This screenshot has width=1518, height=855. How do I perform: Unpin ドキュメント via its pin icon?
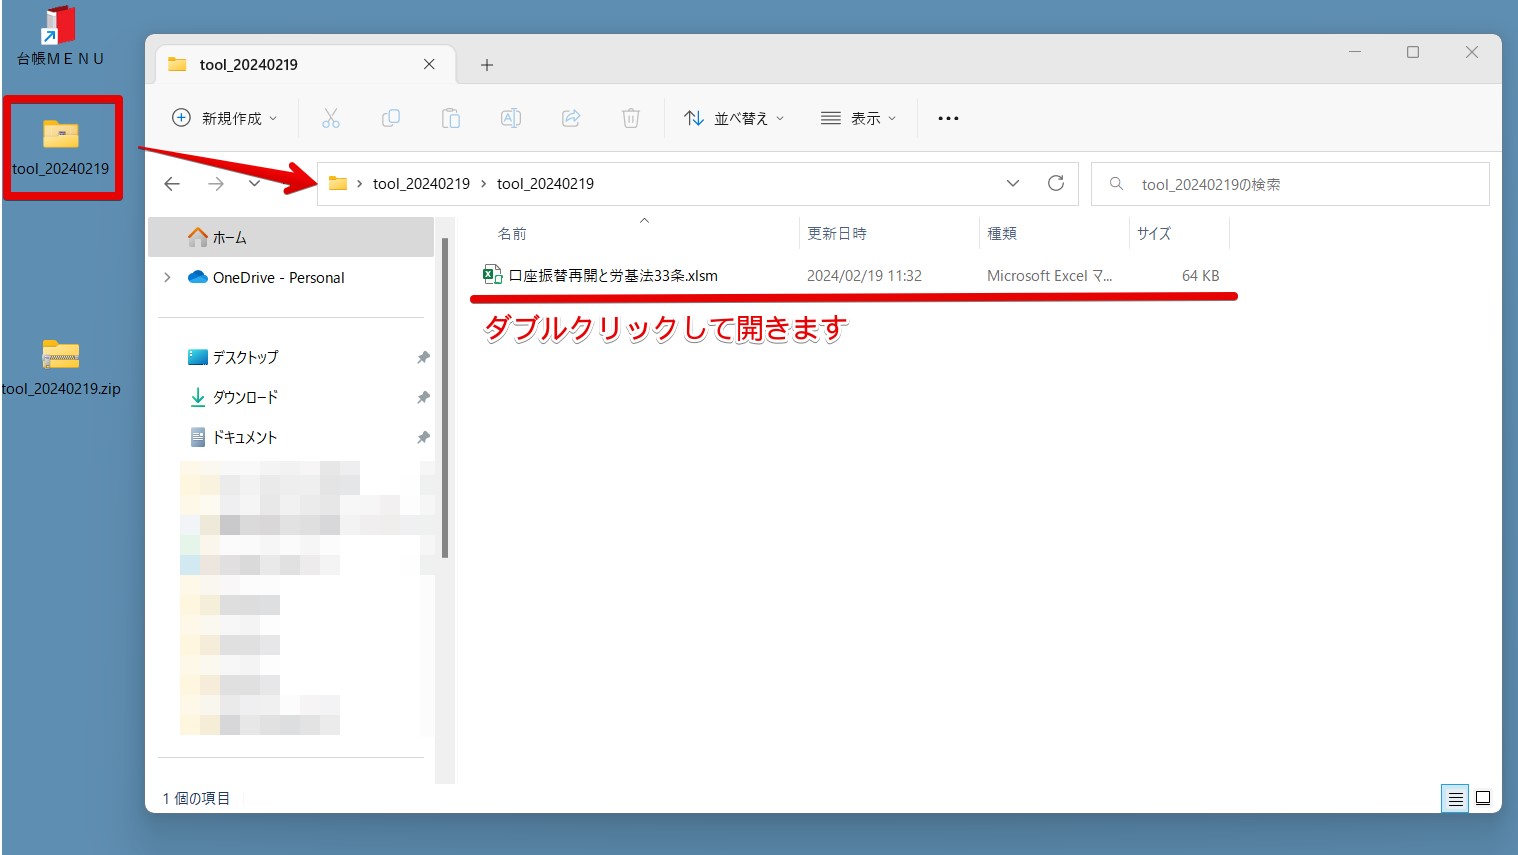423,437
